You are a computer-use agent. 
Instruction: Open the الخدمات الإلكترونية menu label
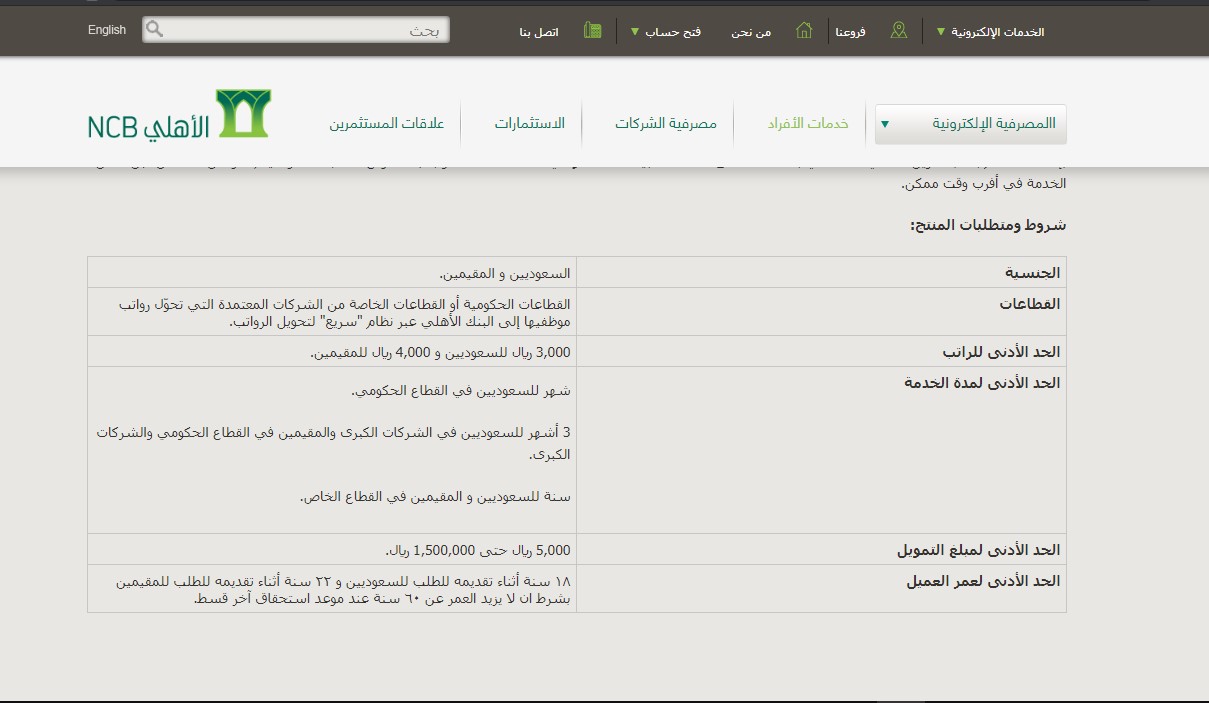tap(997, 32)
